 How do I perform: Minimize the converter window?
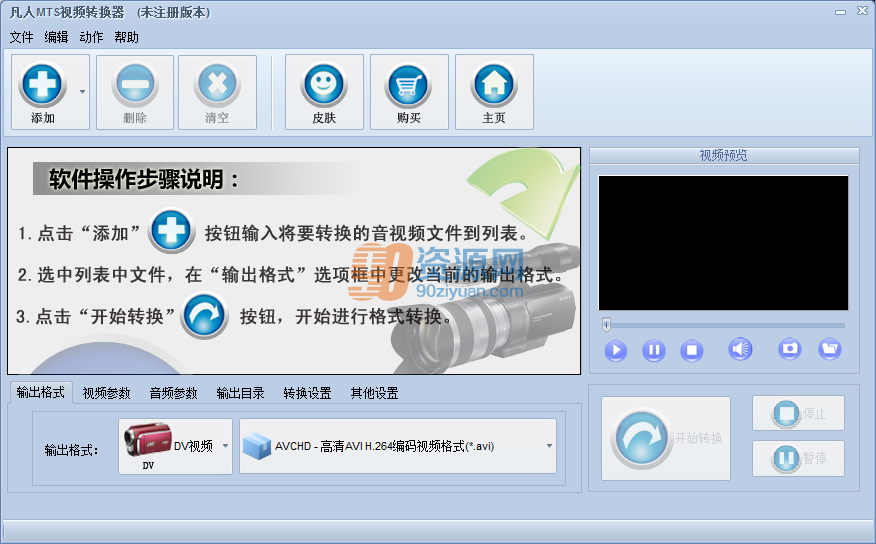point(840,12)
